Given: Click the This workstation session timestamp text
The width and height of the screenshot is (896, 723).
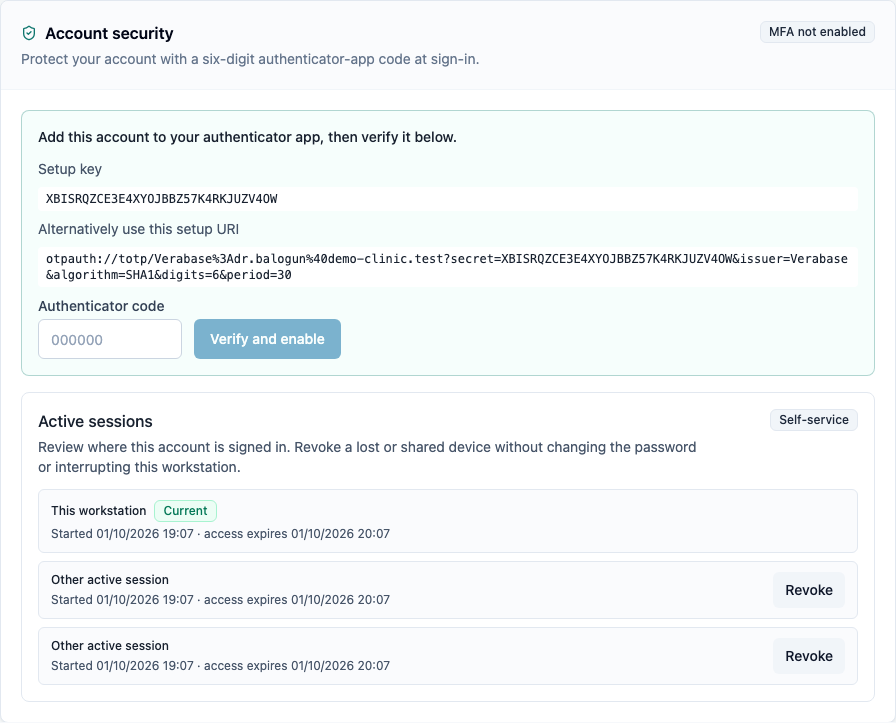Looking at the screenshot, I should pyautogui.click(x=221, y=534).
